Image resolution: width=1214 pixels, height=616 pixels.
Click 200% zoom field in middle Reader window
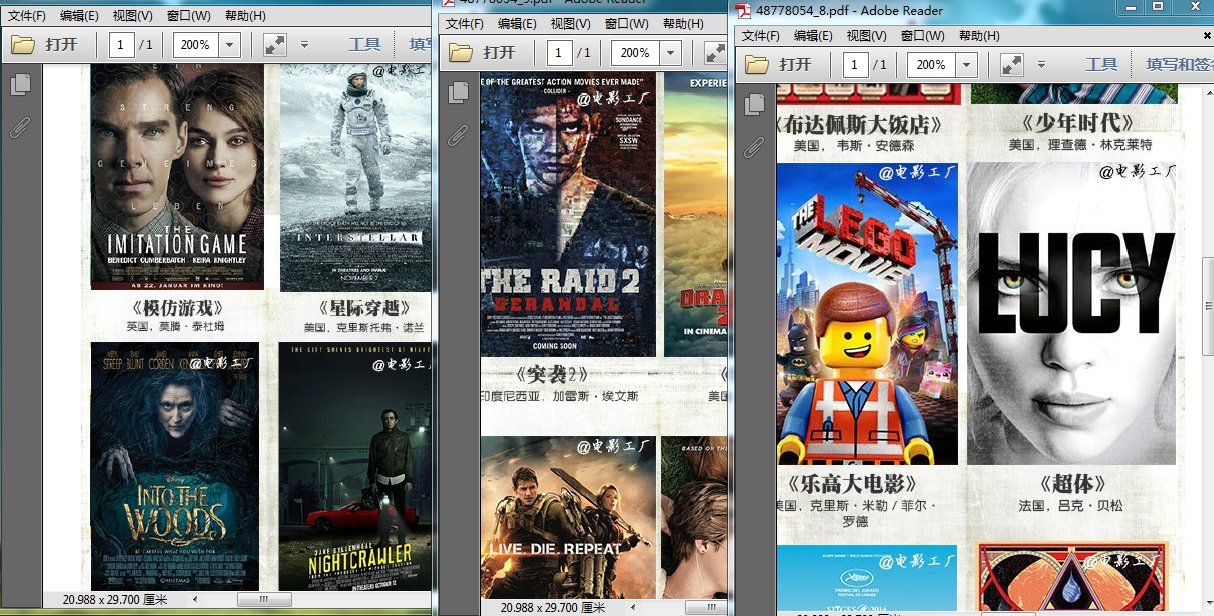635,53
